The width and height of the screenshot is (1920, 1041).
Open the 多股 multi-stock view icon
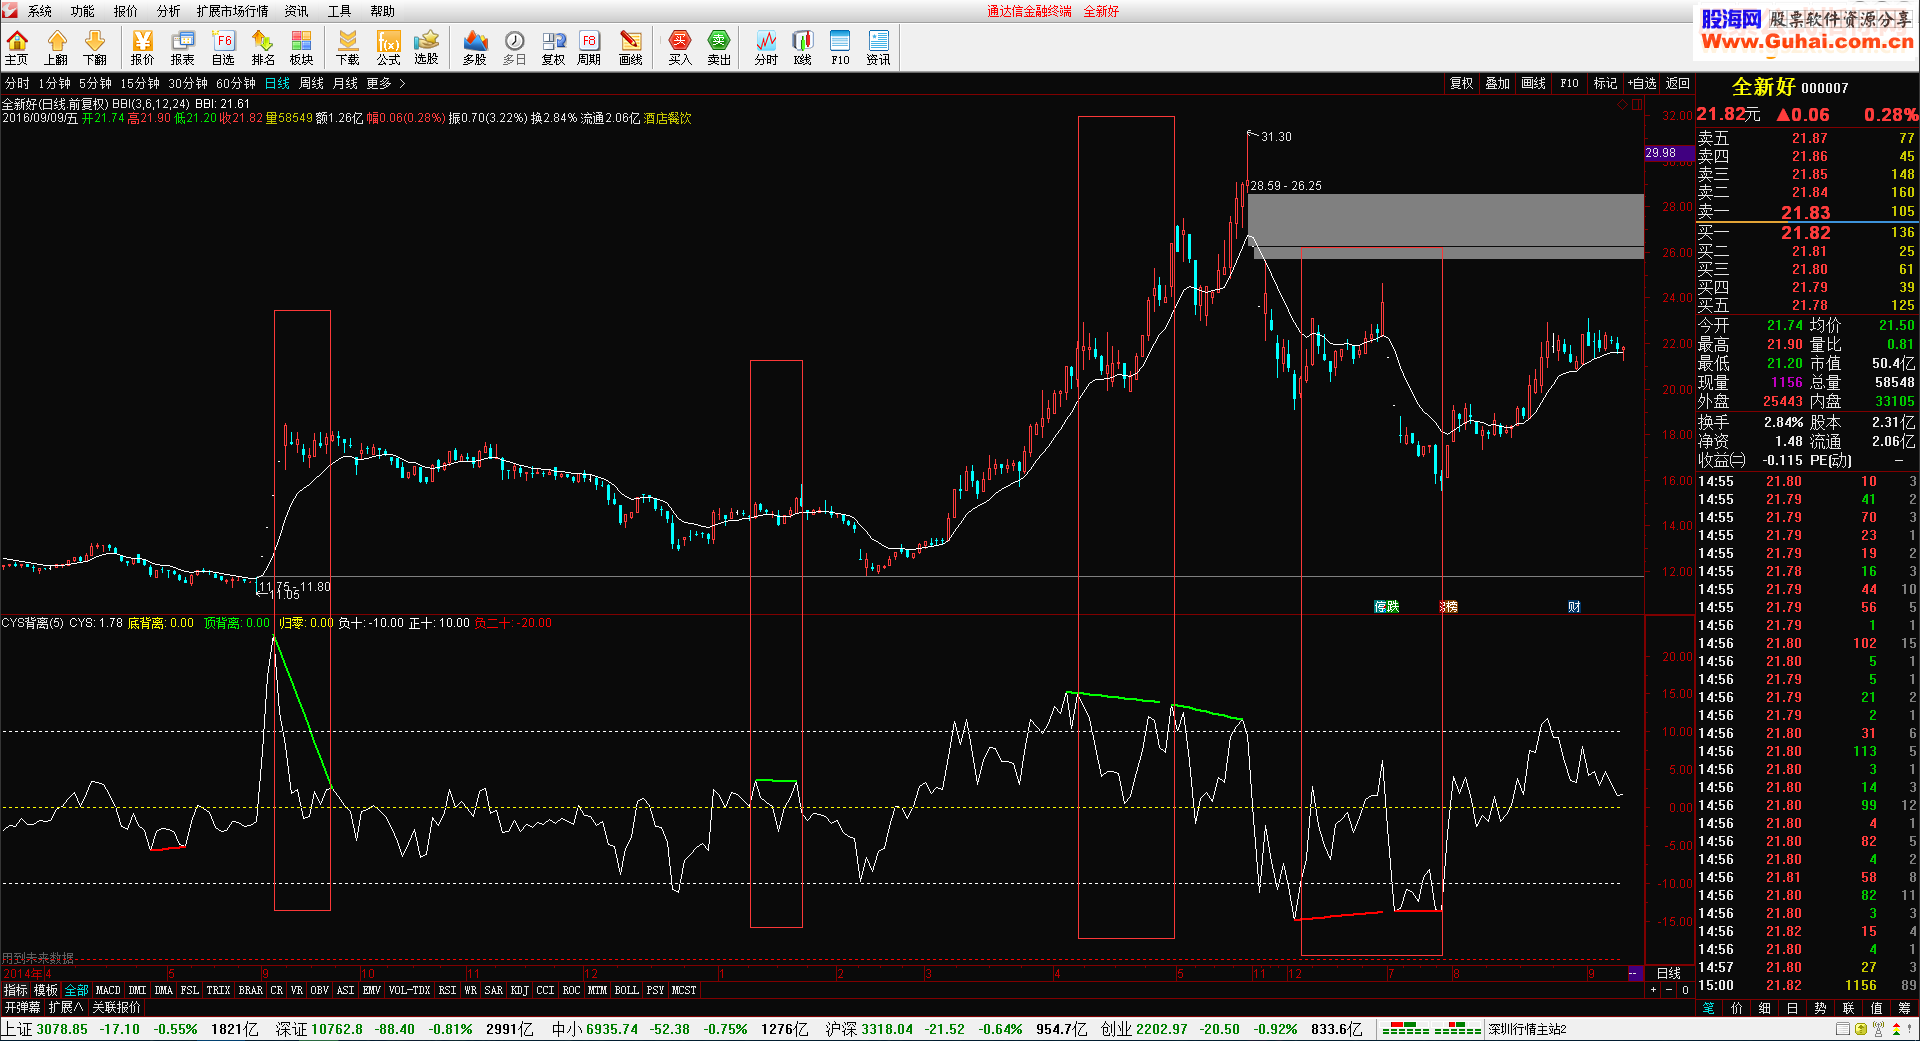point(475,47)
